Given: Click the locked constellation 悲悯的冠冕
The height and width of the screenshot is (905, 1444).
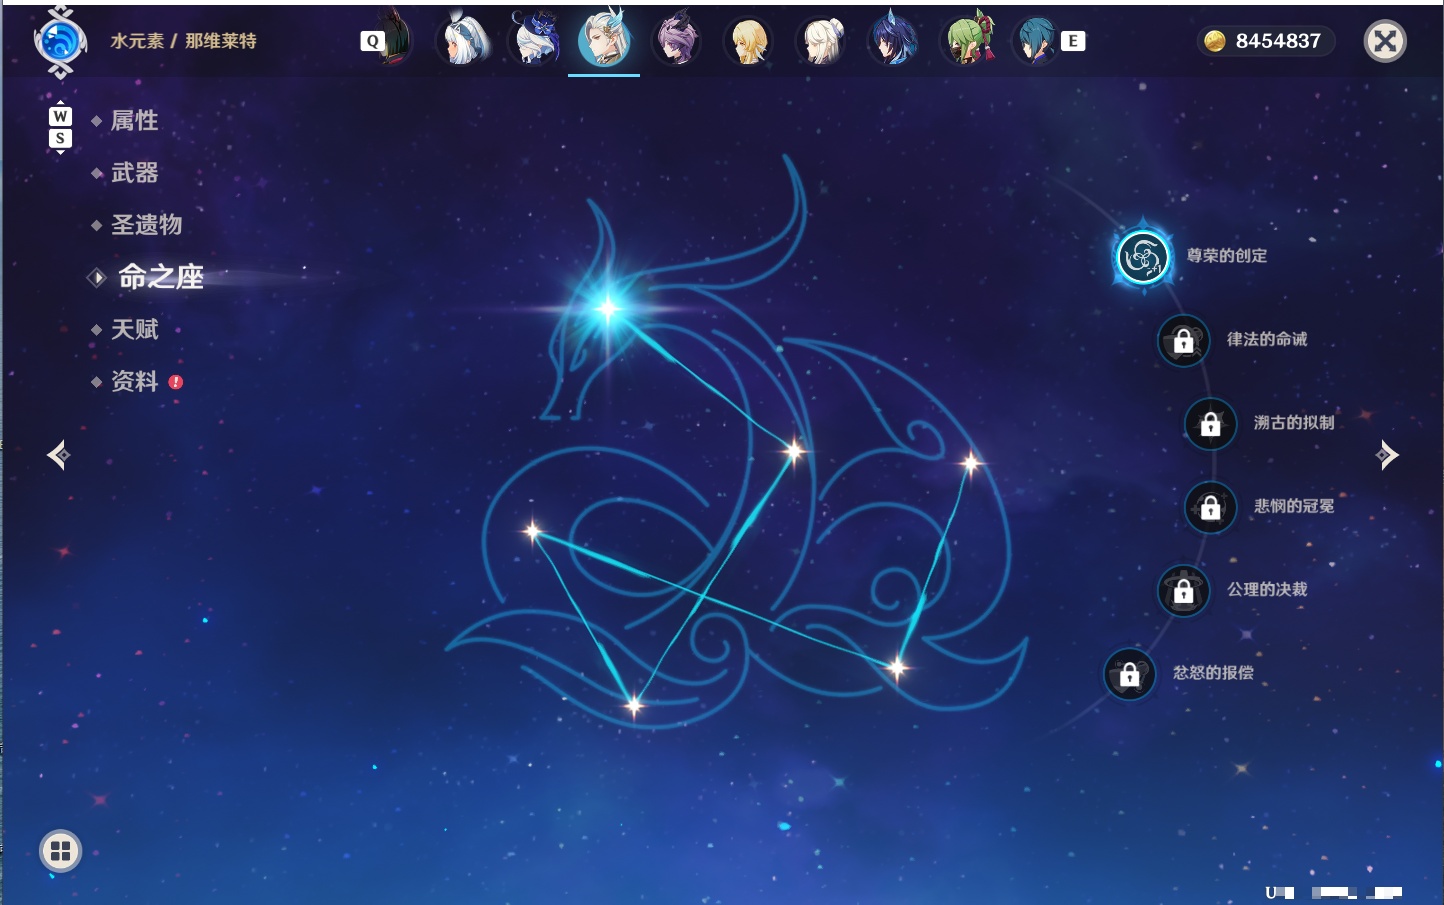Looking at the screenshot, I should click(1210, 507).
